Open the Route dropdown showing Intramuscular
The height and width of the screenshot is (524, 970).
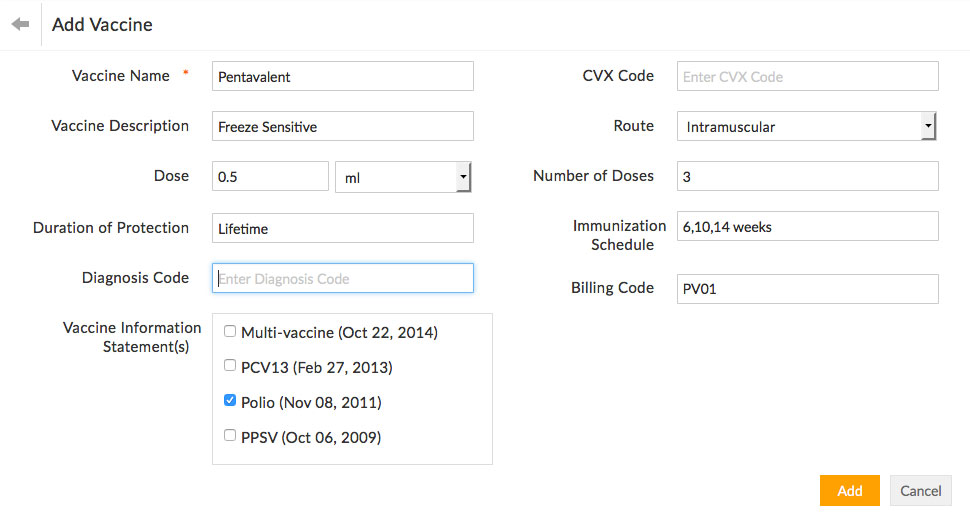coord(806,126)
